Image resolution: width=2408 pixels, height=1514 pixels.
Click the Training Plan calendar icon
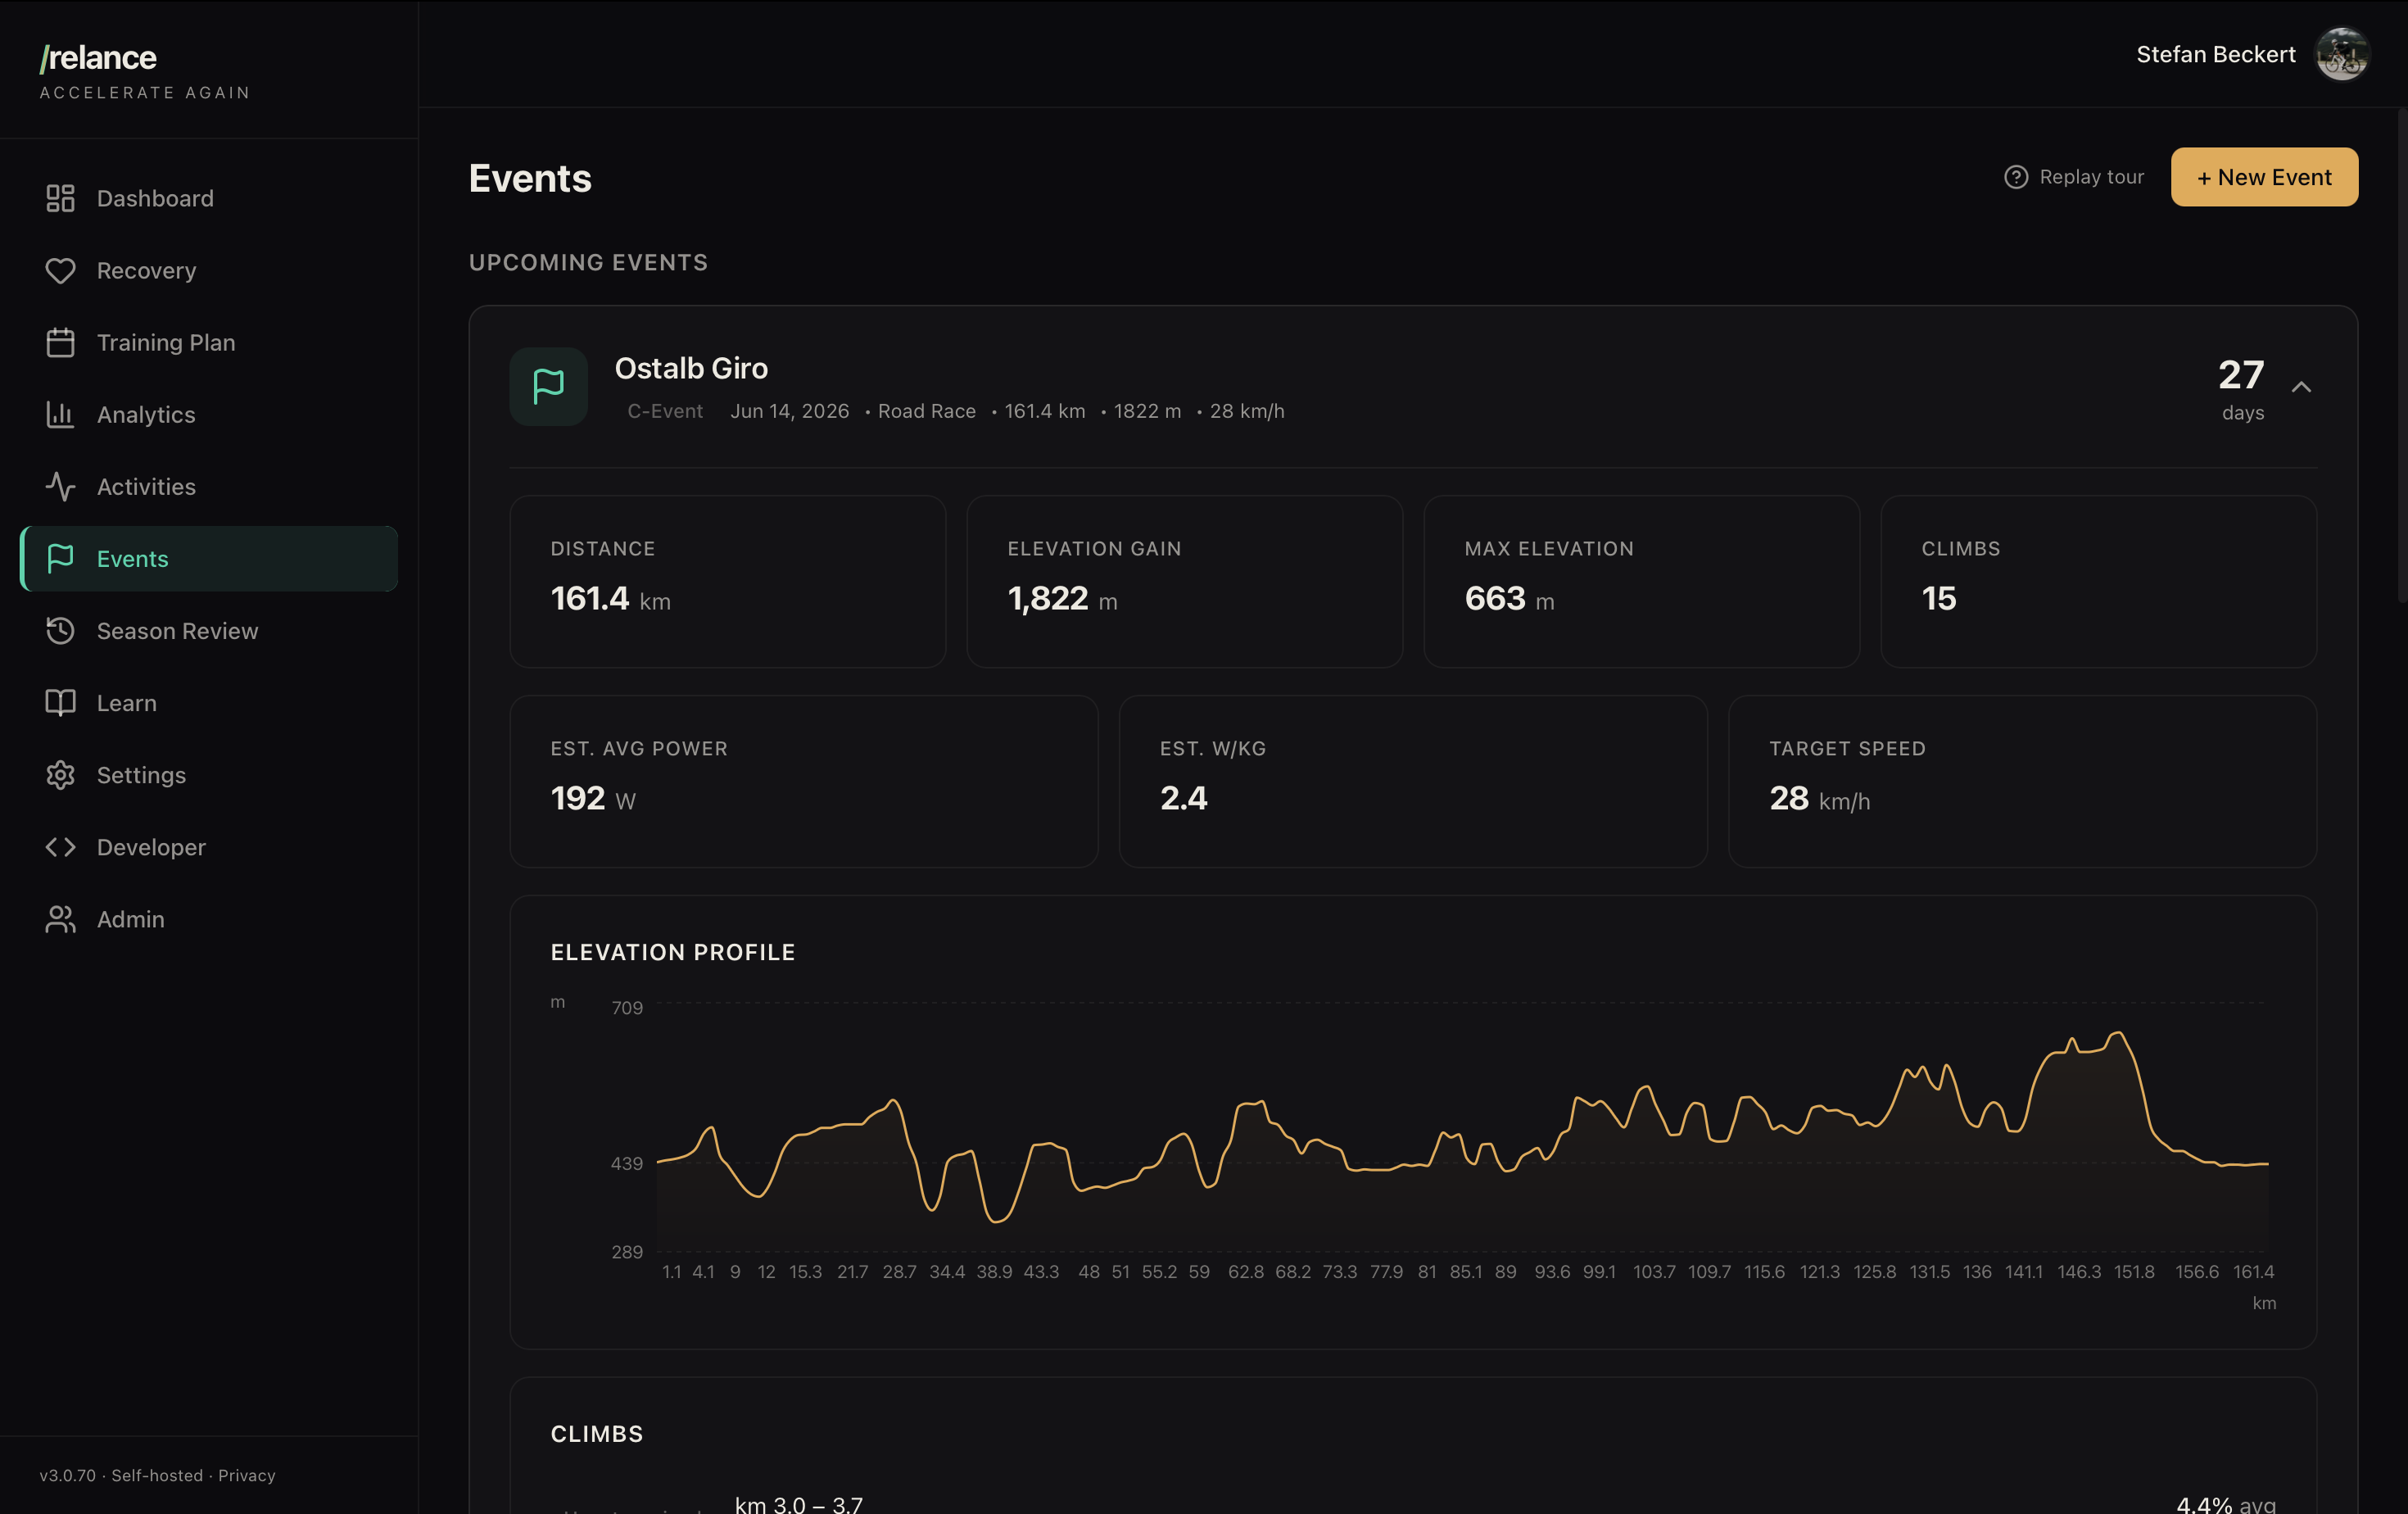[x=60, y=342]
